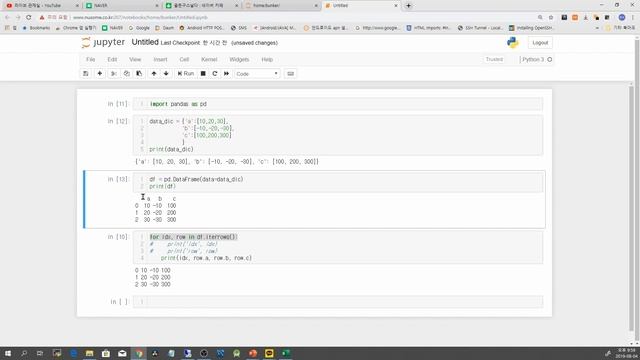Interrupt the kernel with the stop icon
This screenshot has height=360, width=640.
point(203,73)
